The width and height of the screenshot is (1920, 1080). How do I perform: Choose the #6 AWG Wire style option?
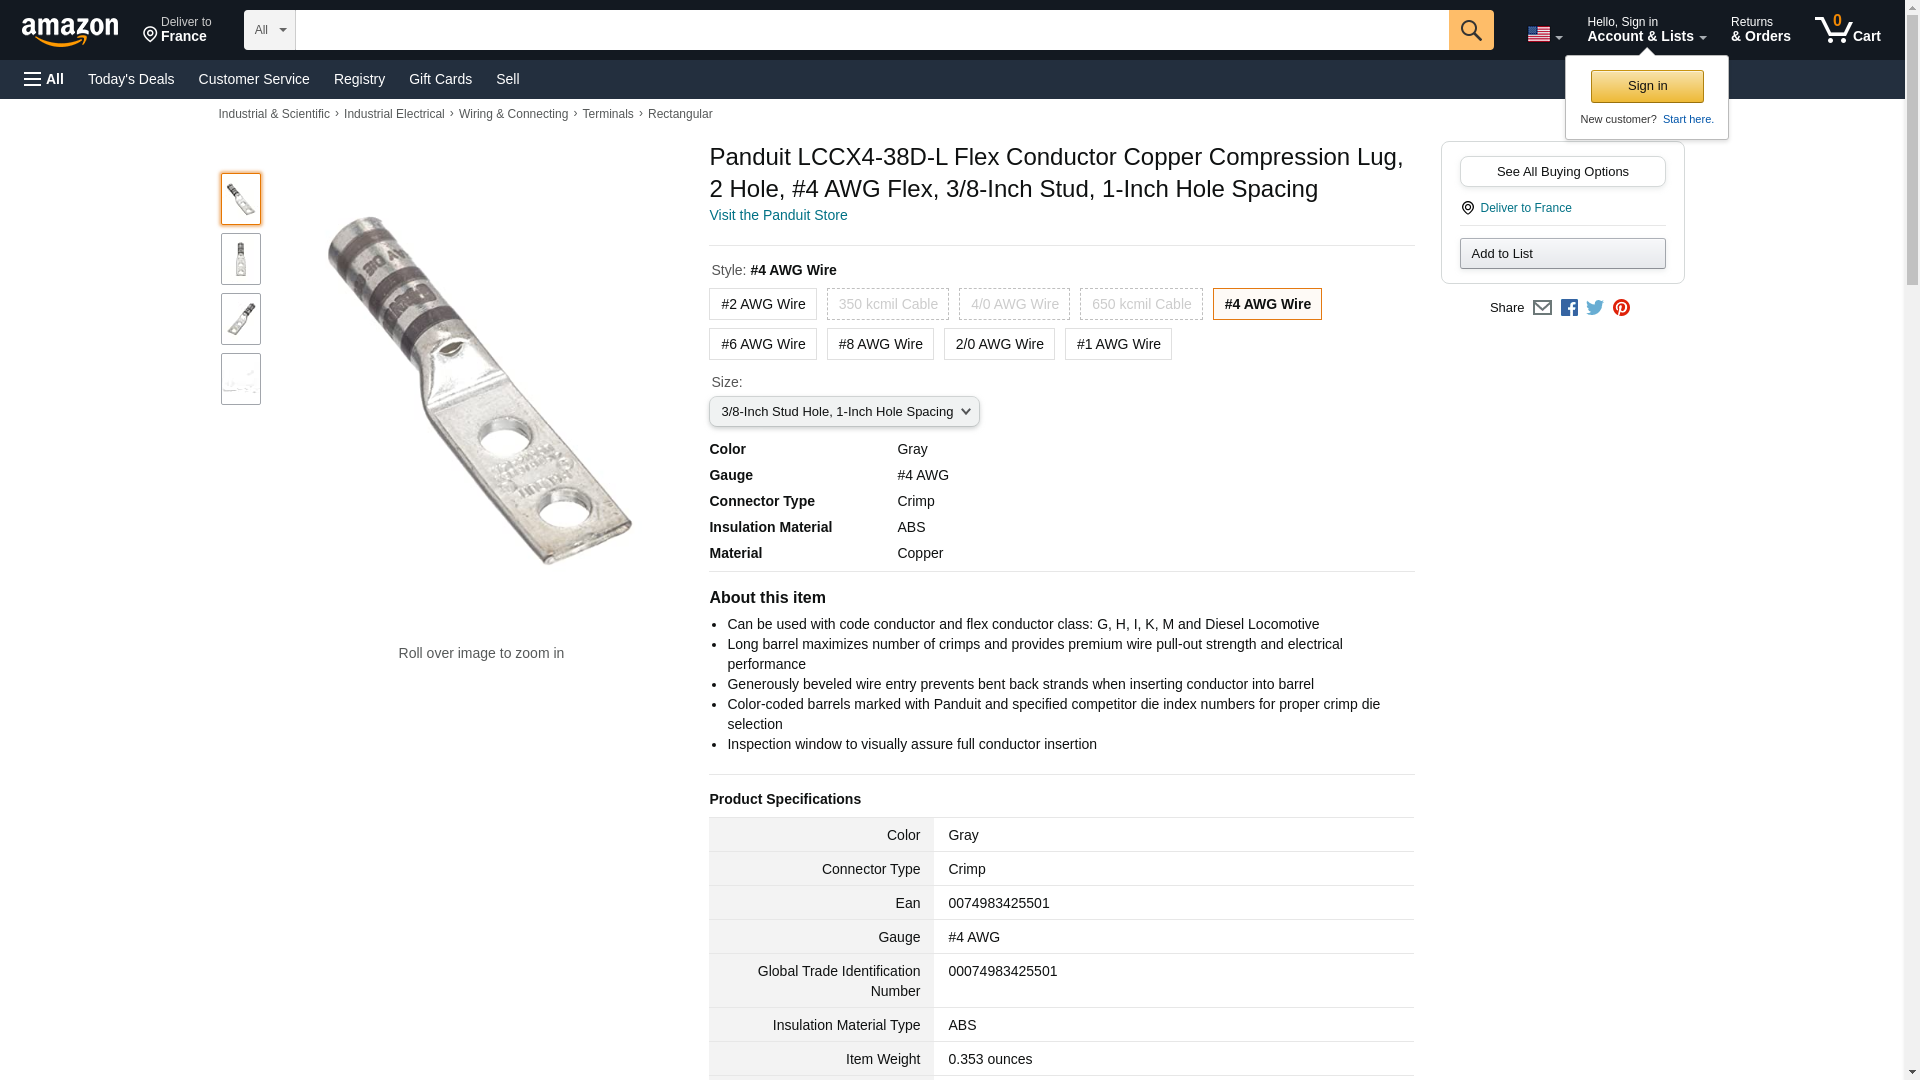pos(762,344)
